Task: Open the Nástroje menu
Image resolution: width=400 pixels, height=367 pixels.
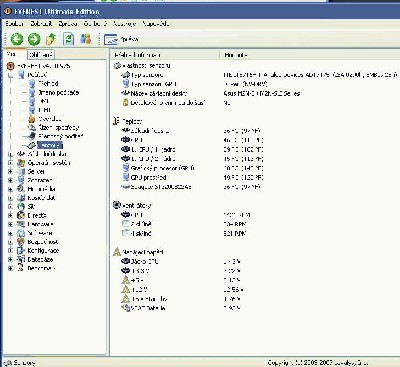Action: (125, 24)
